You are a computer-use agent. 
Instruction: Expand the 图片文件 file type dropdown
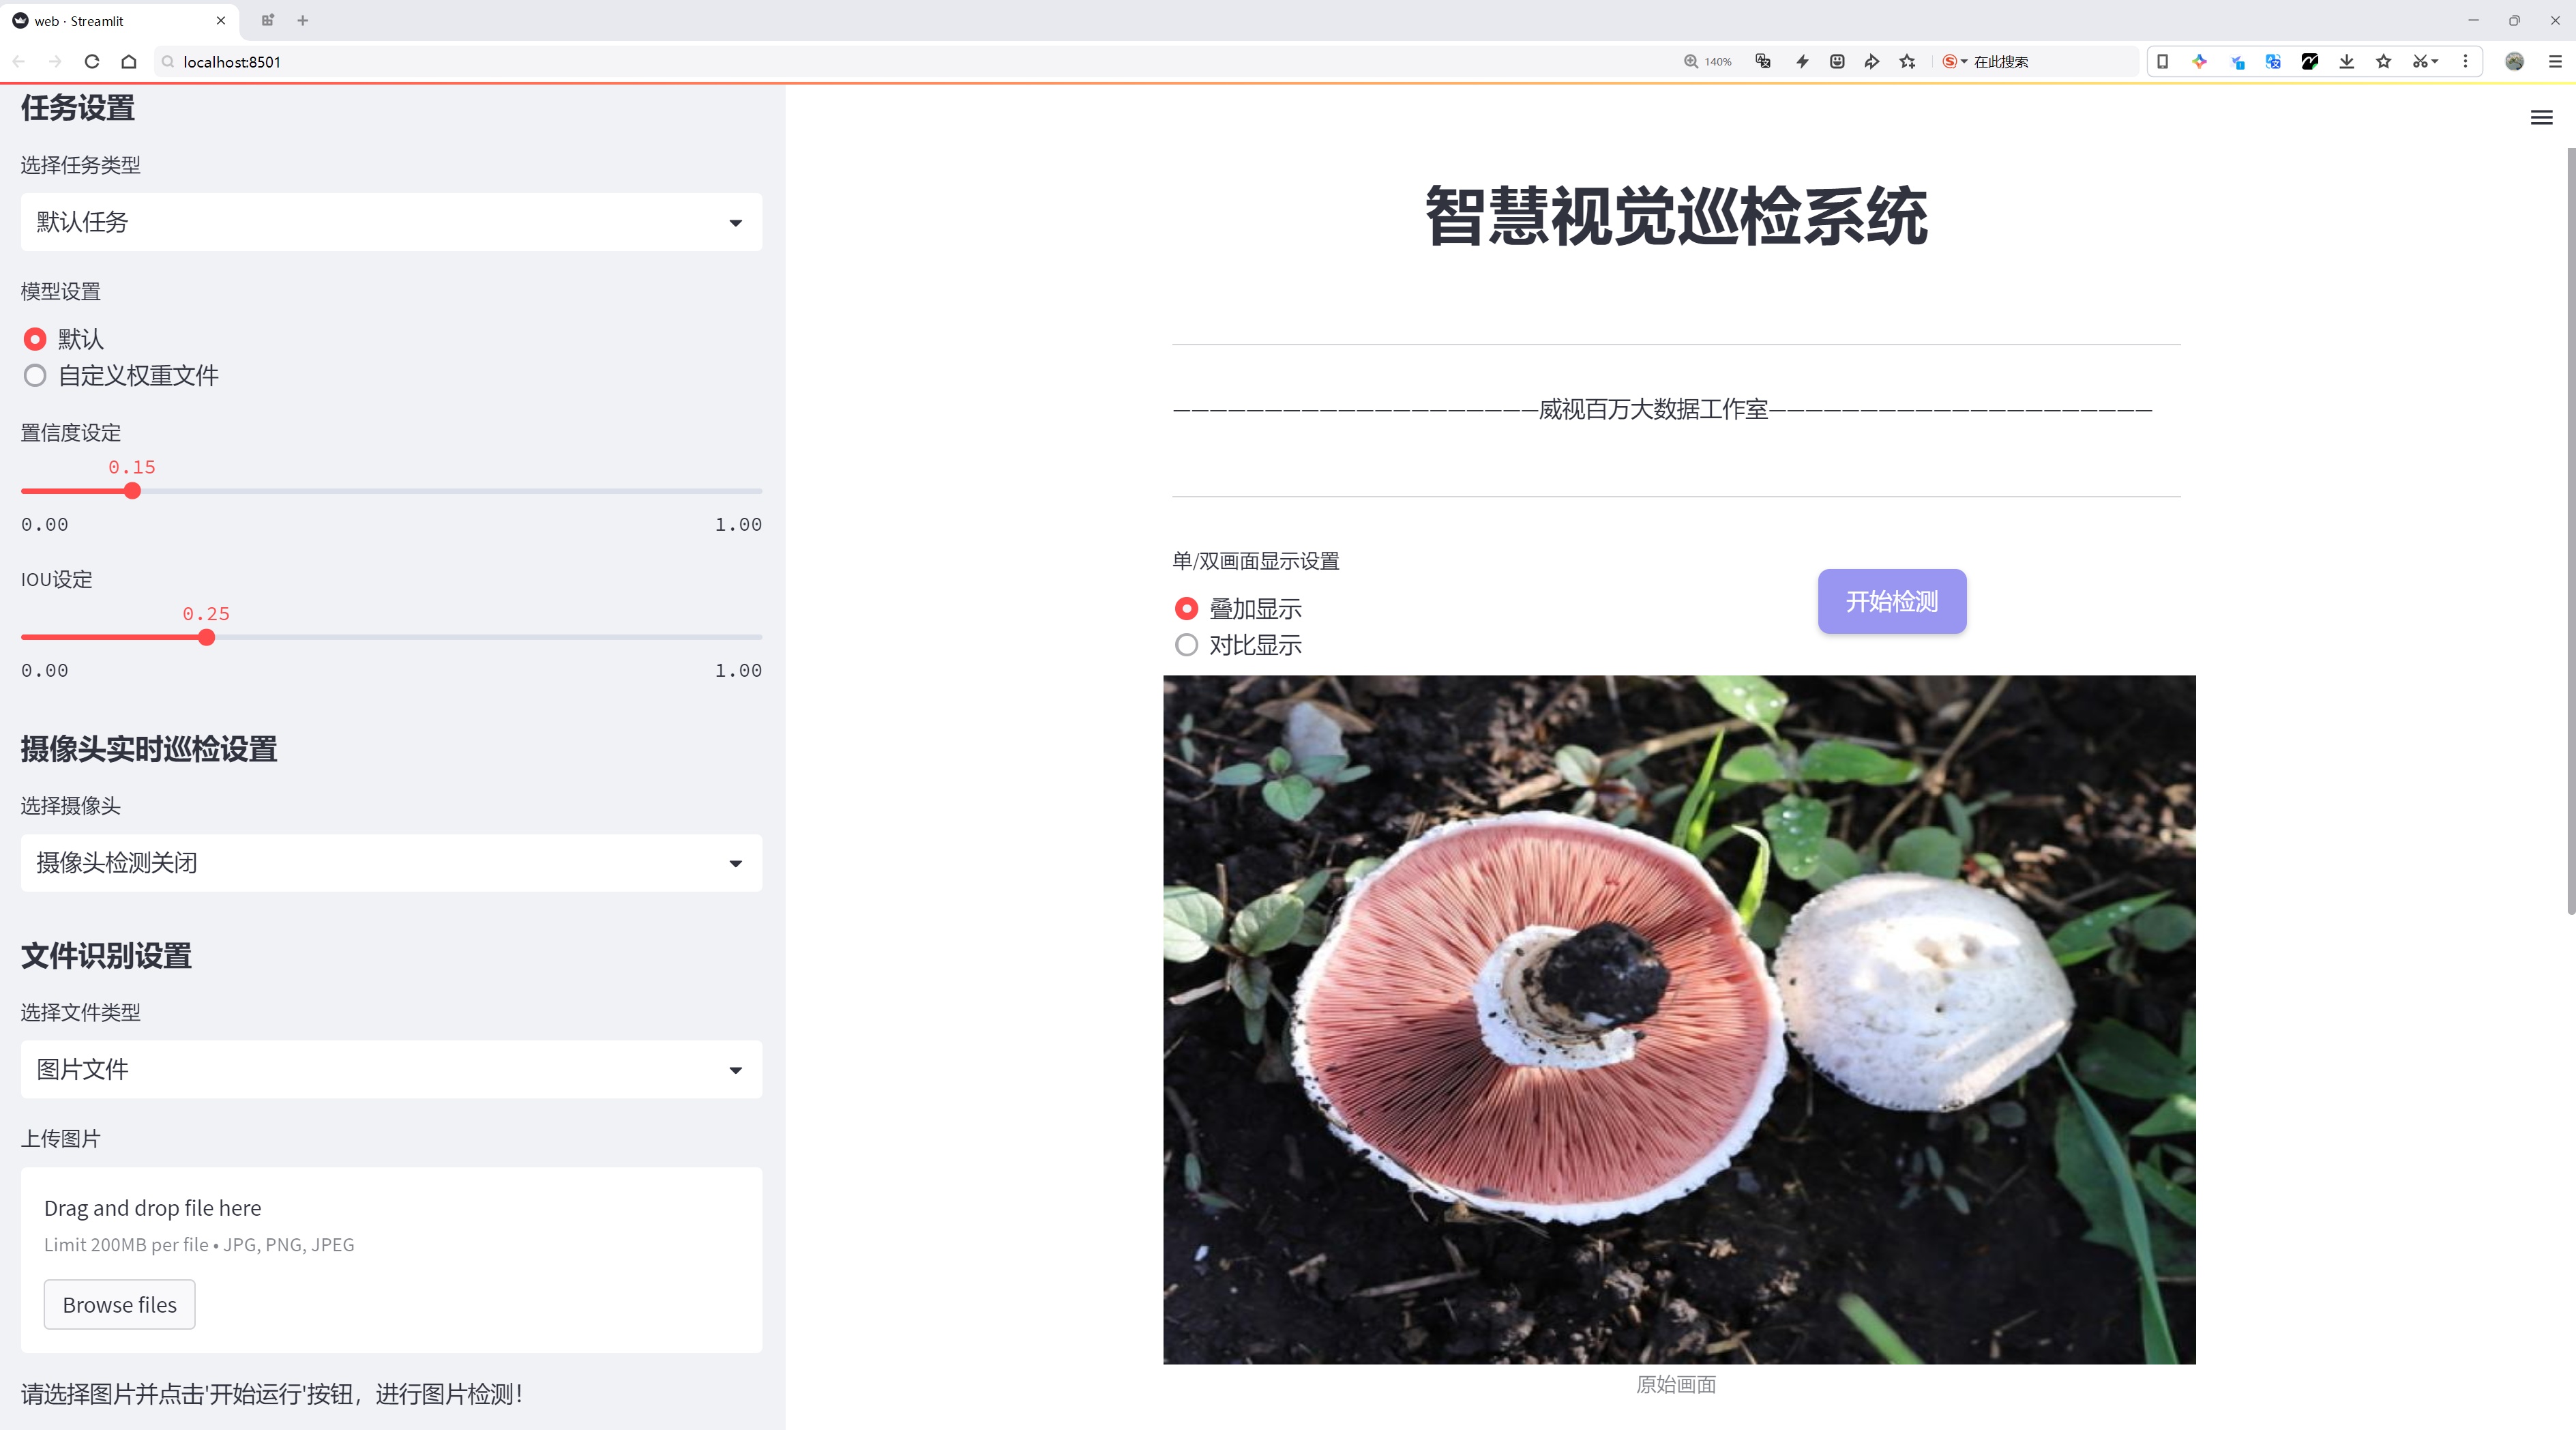coord(391,1070)
